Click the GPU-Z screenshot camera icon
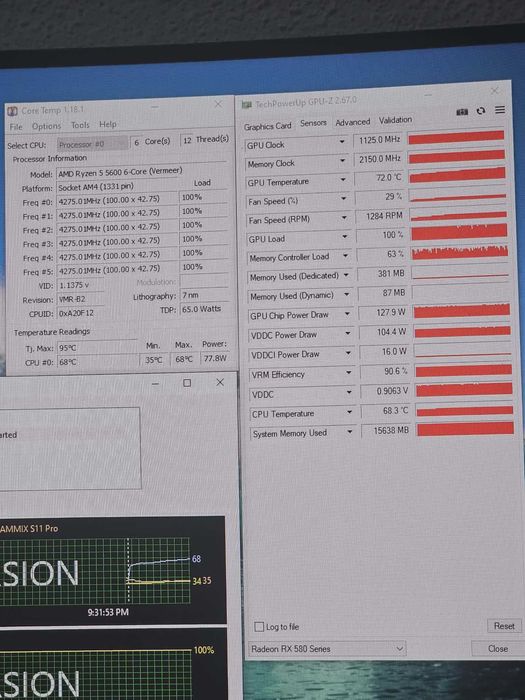525x700 pixels. (x=462, y=112)
